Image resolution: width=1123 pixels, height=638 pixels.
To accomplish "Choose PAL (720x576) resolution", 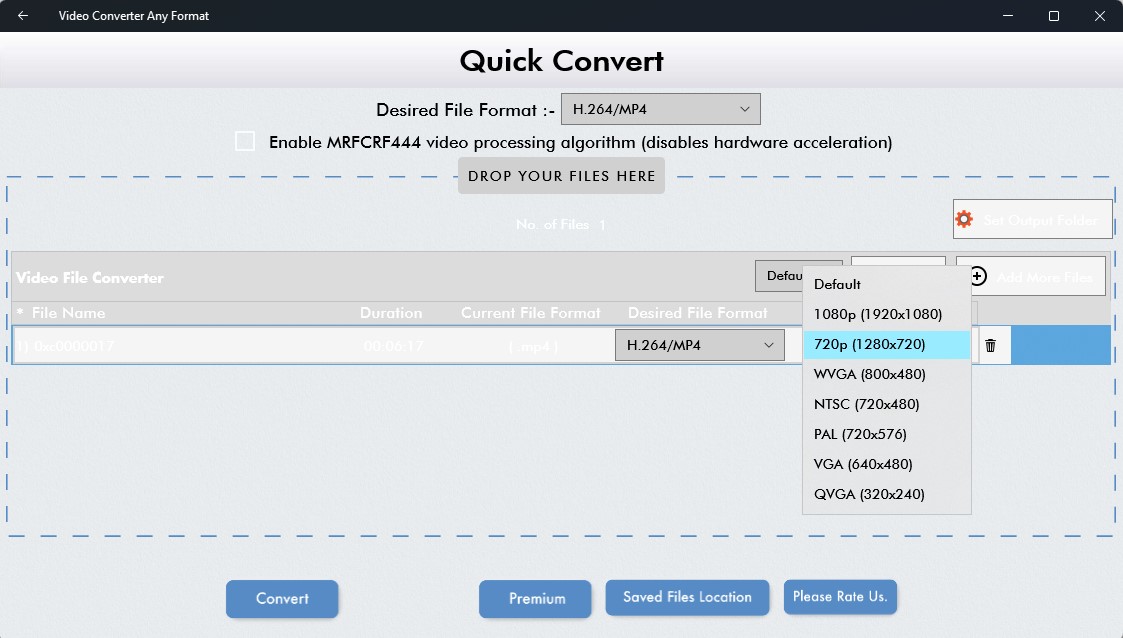I will point(887,435).
